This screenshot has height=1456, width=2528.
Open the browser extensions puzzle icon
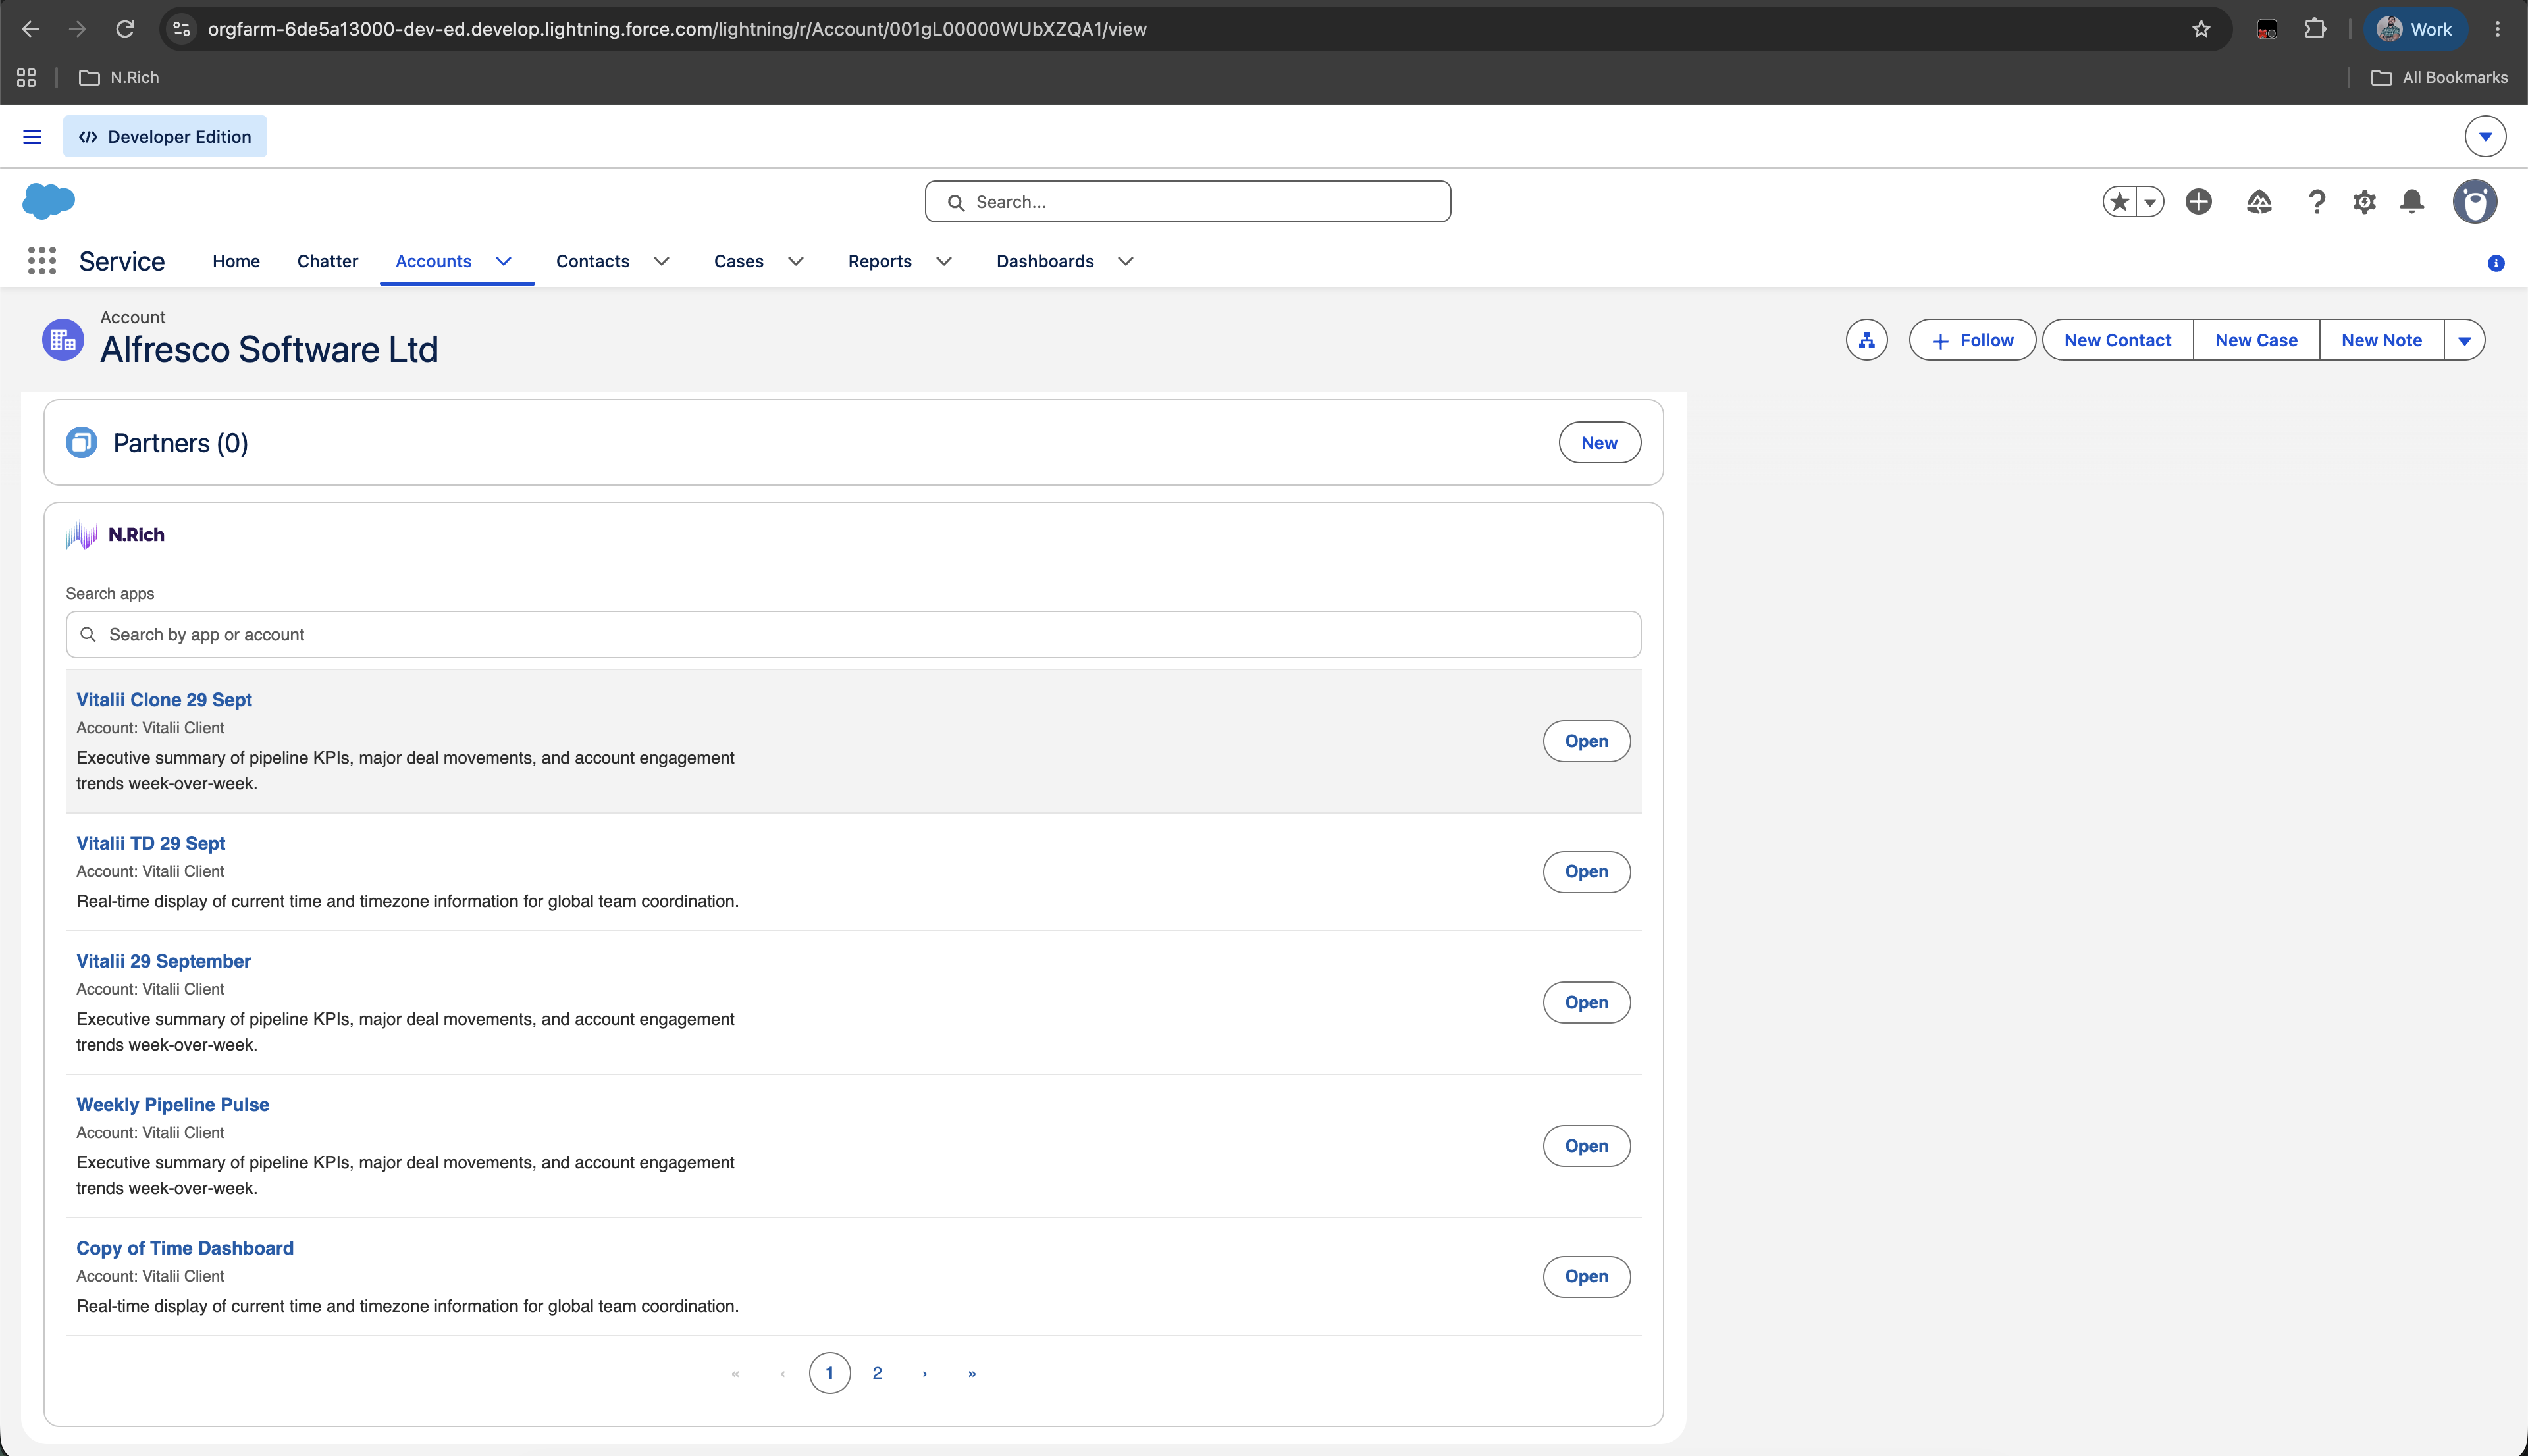tap(2315, 29)
